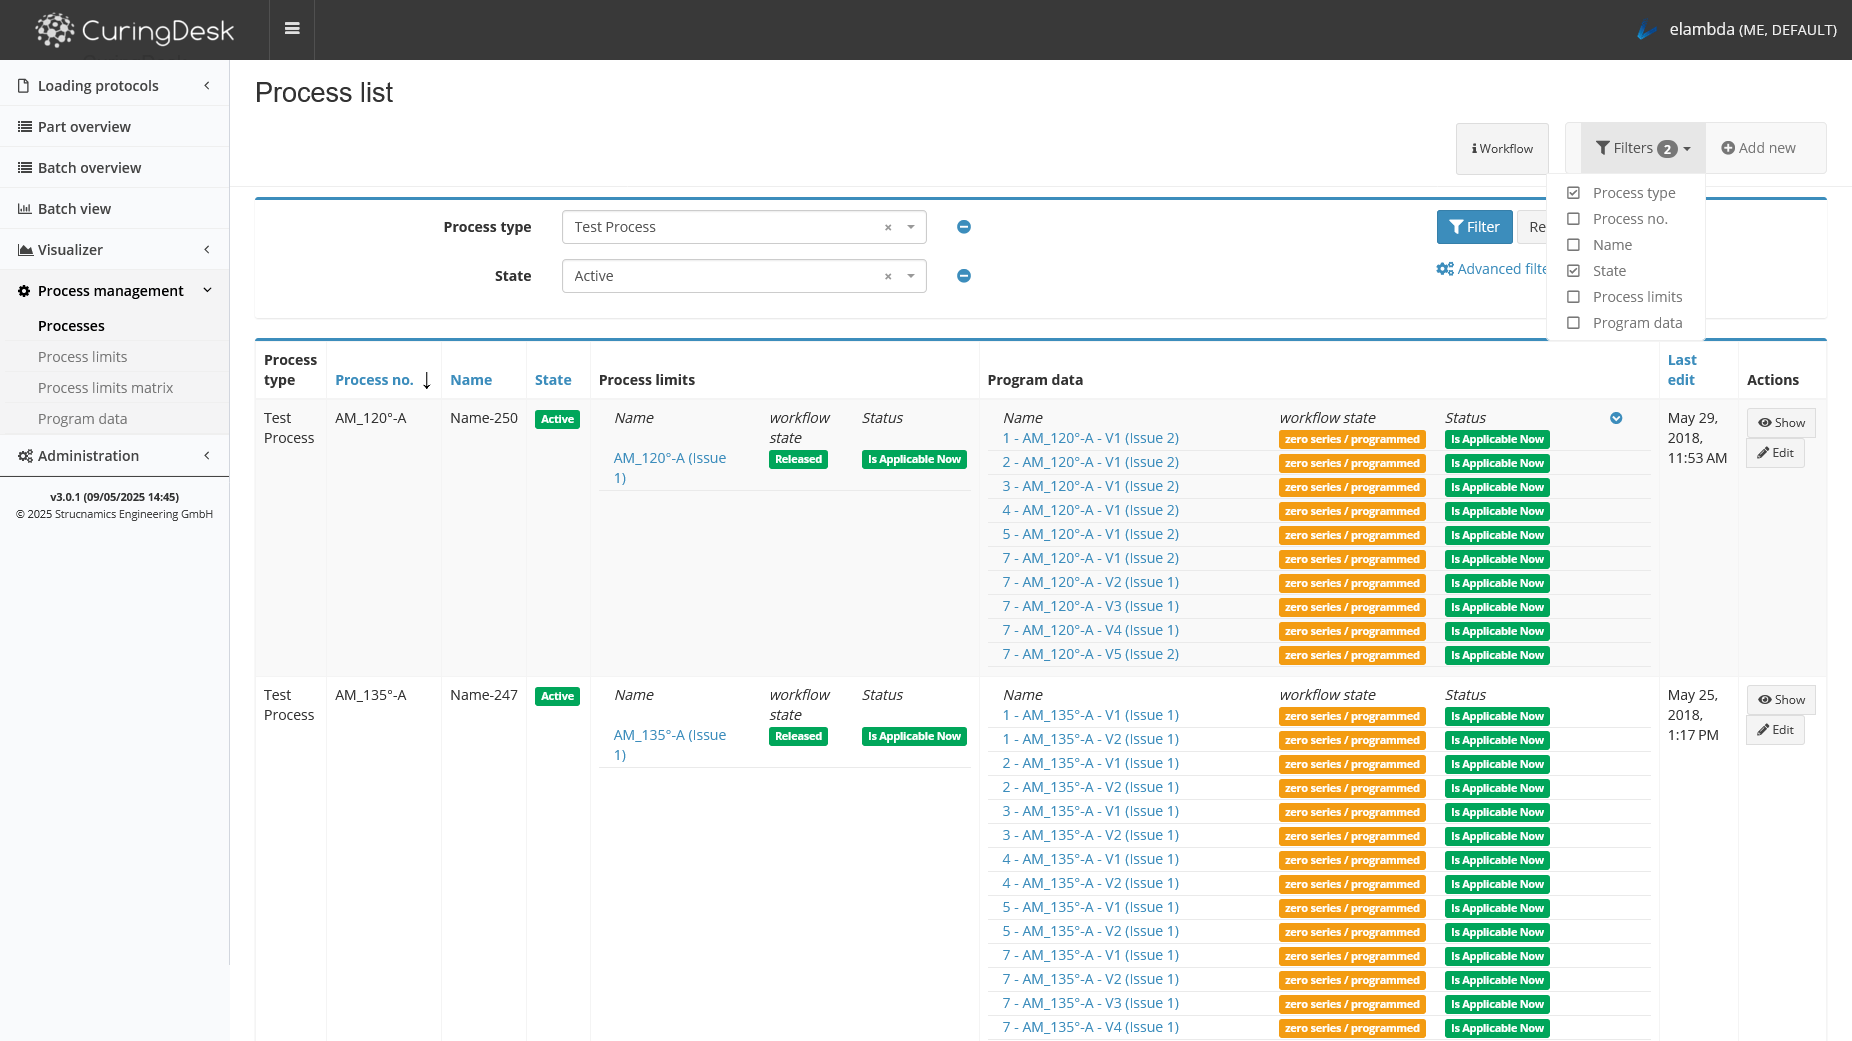Collapse program data list for AM_120°-A
The height and width of the screenshot is (1041, 1852).
point(1615,418)
